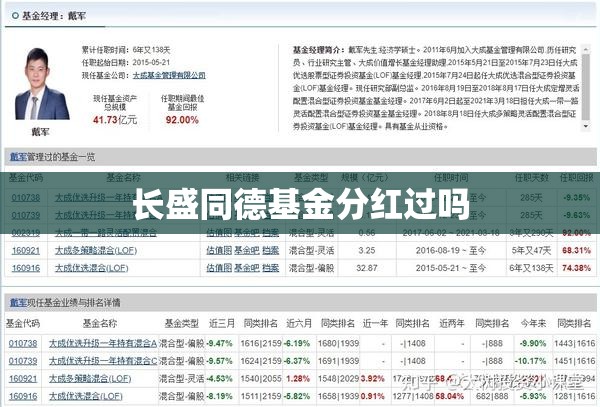Open fund code 010738 in the performance ranking table
This screenshot has width=600, height=407.
tap(23, 344)
